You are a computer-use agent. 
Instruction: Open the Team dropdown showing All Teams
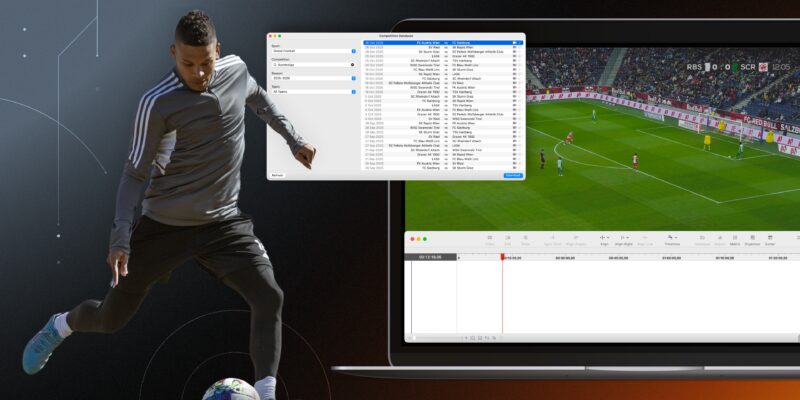353,91
